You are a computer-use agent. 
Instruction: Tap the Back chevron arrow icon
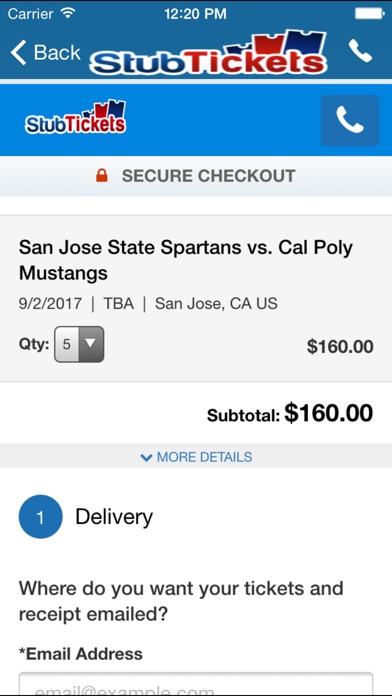[x=19, y=52]
